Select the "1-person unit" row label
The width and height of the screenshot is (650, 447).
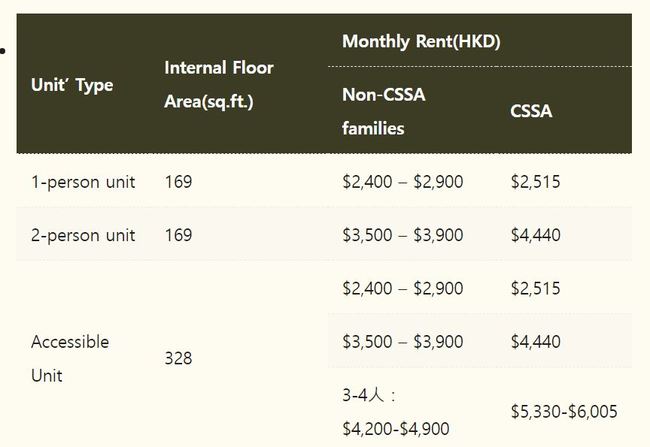(83, 182)
